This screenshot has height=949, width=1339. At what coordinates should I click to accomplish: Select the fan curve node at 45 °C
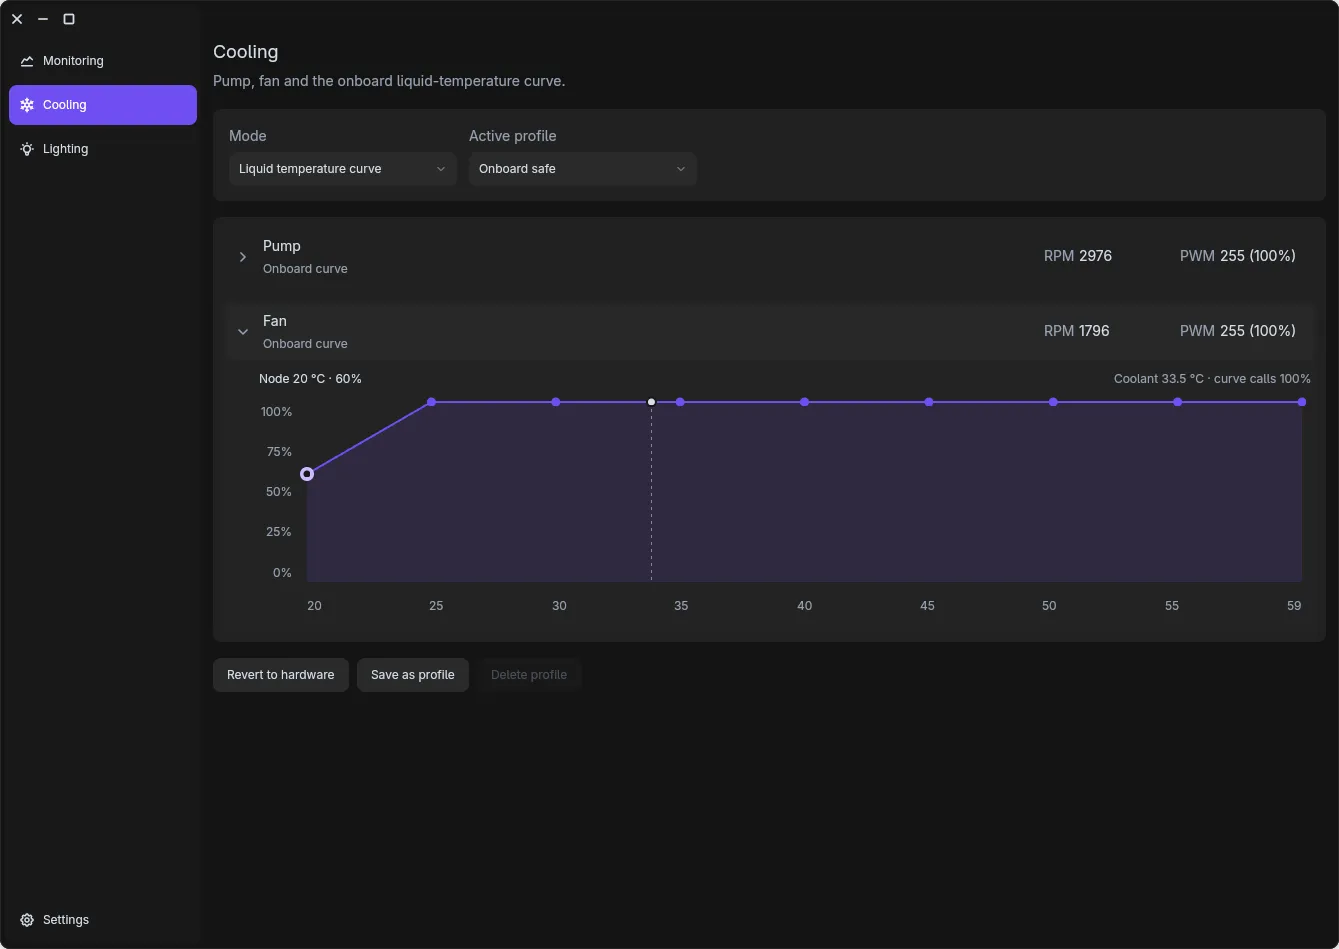click(929, 402)
